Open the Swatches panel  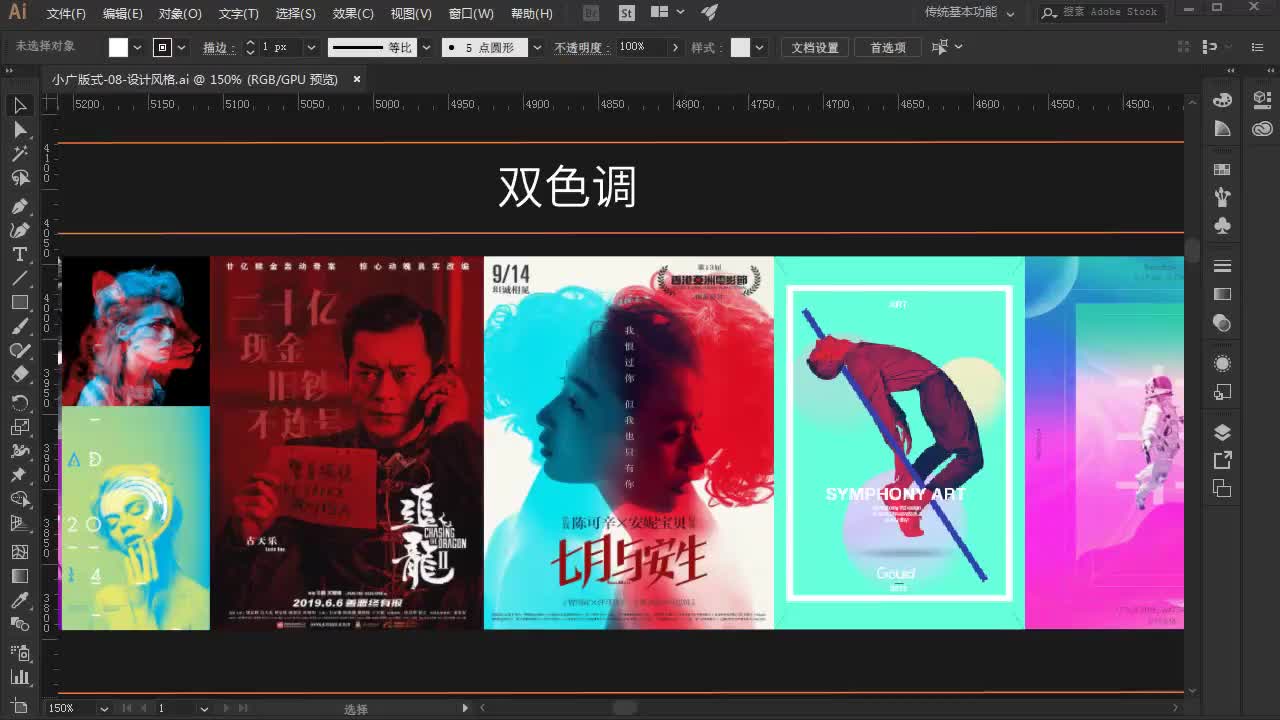[1222, 169]
